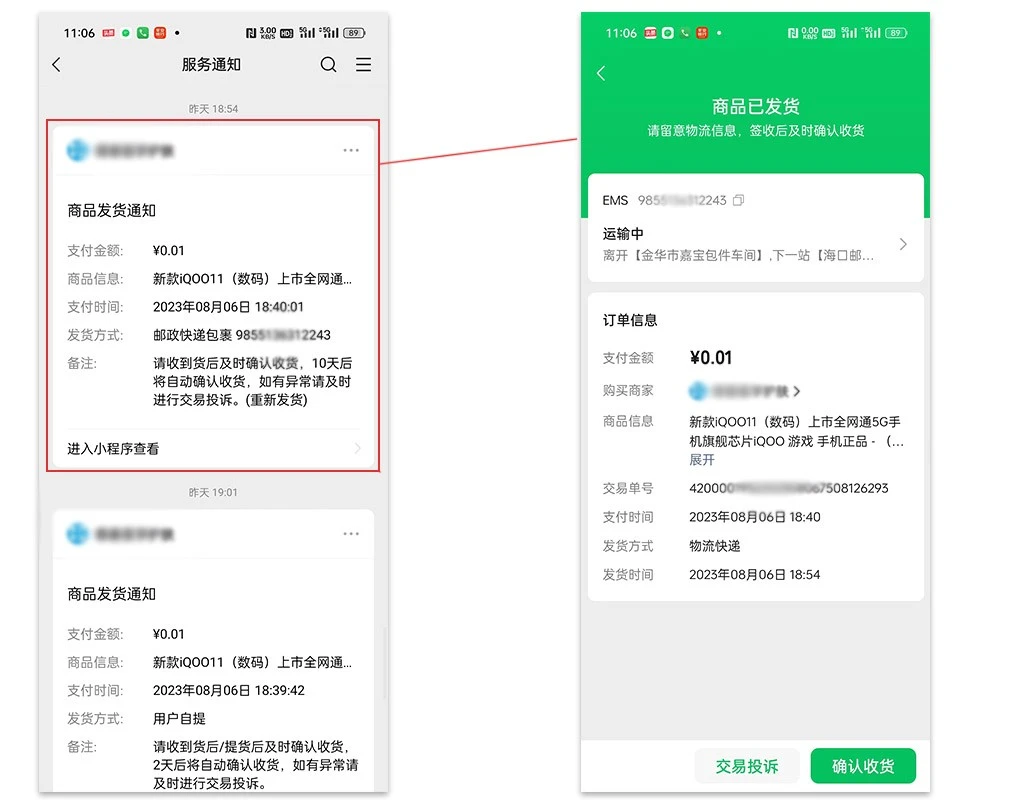Tap the 确认收货 button
Viewport: 1024px width, 800px height.
[x=863, y=766]
